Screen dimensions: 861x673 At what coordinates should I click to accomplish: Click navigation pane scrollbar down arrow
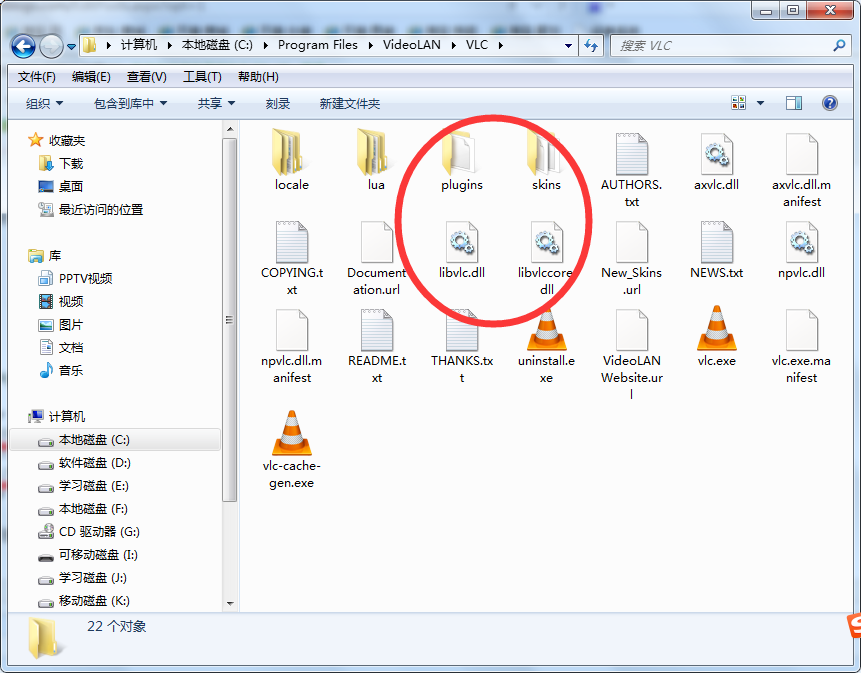pyautogui.click(x=230, y=603)
